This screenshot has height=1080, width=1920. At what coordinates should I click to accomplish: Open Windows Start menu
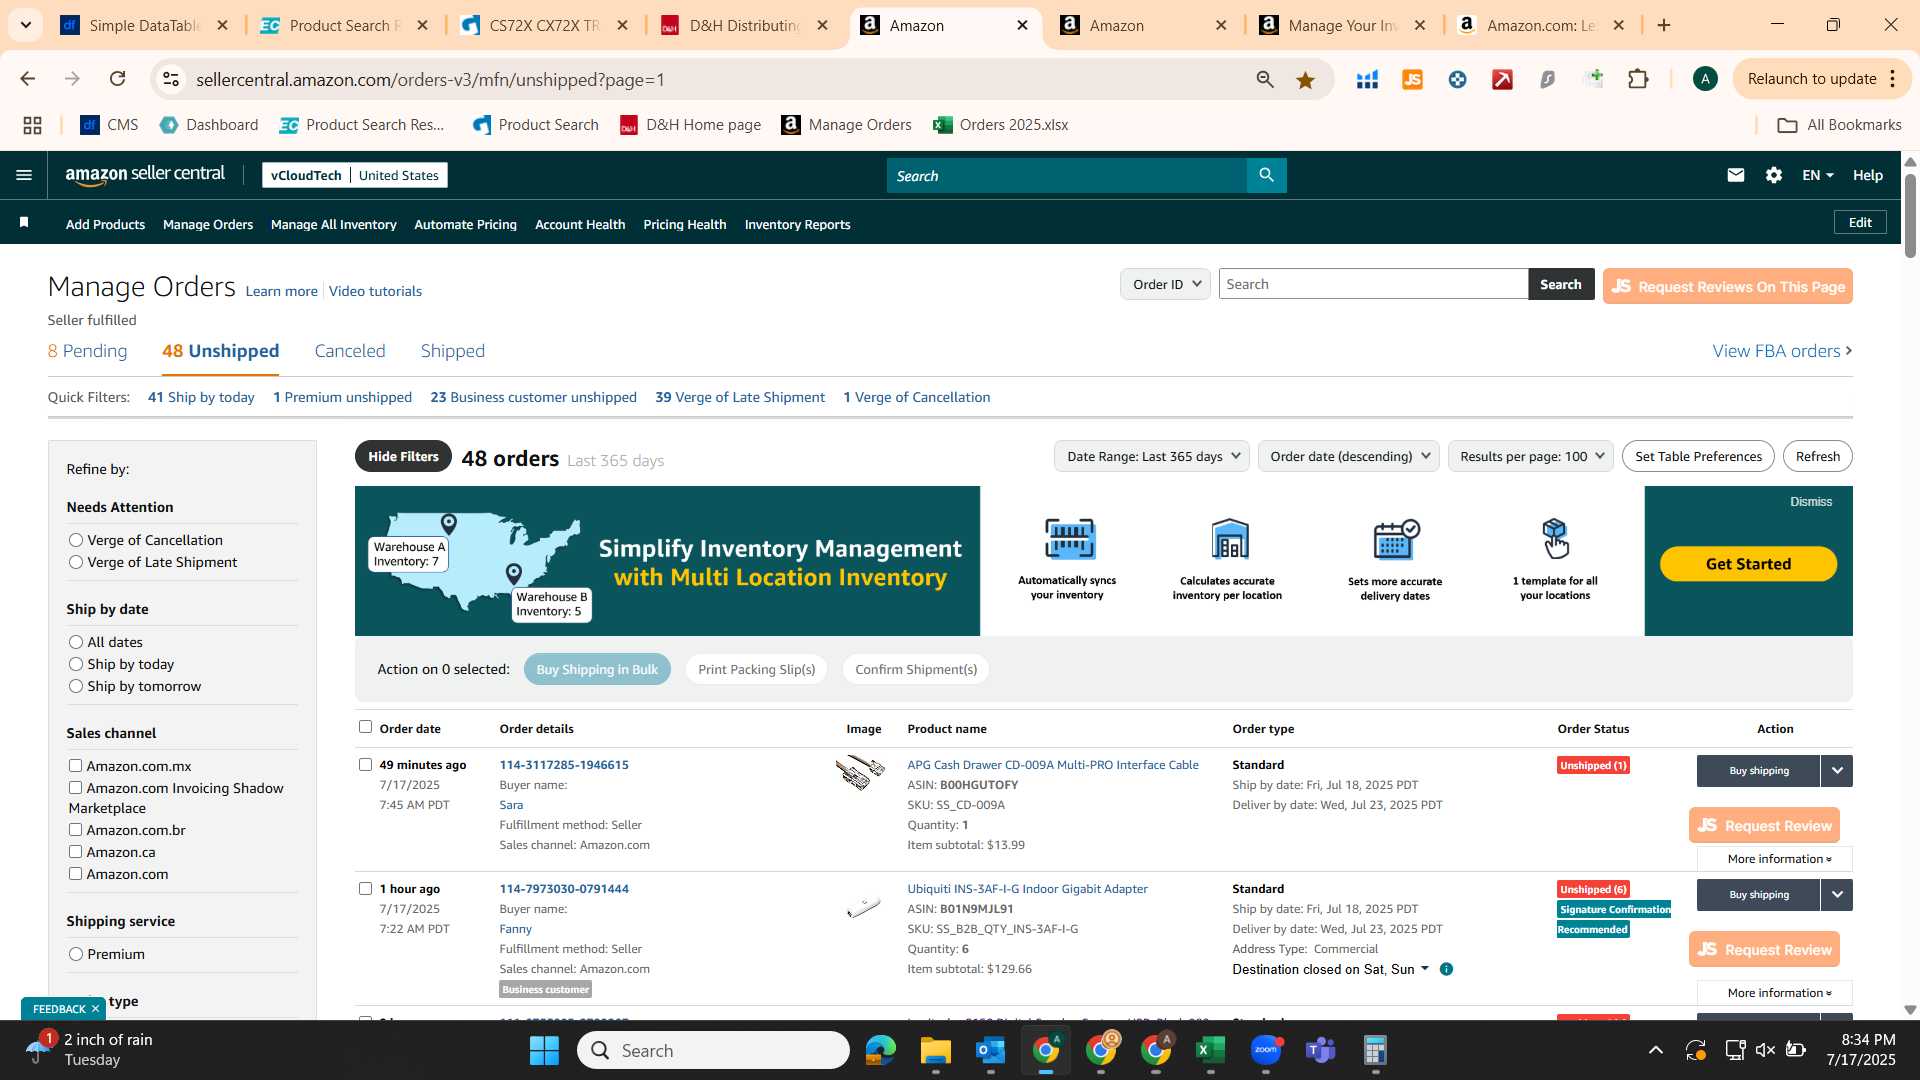(x=544, y=1050)
